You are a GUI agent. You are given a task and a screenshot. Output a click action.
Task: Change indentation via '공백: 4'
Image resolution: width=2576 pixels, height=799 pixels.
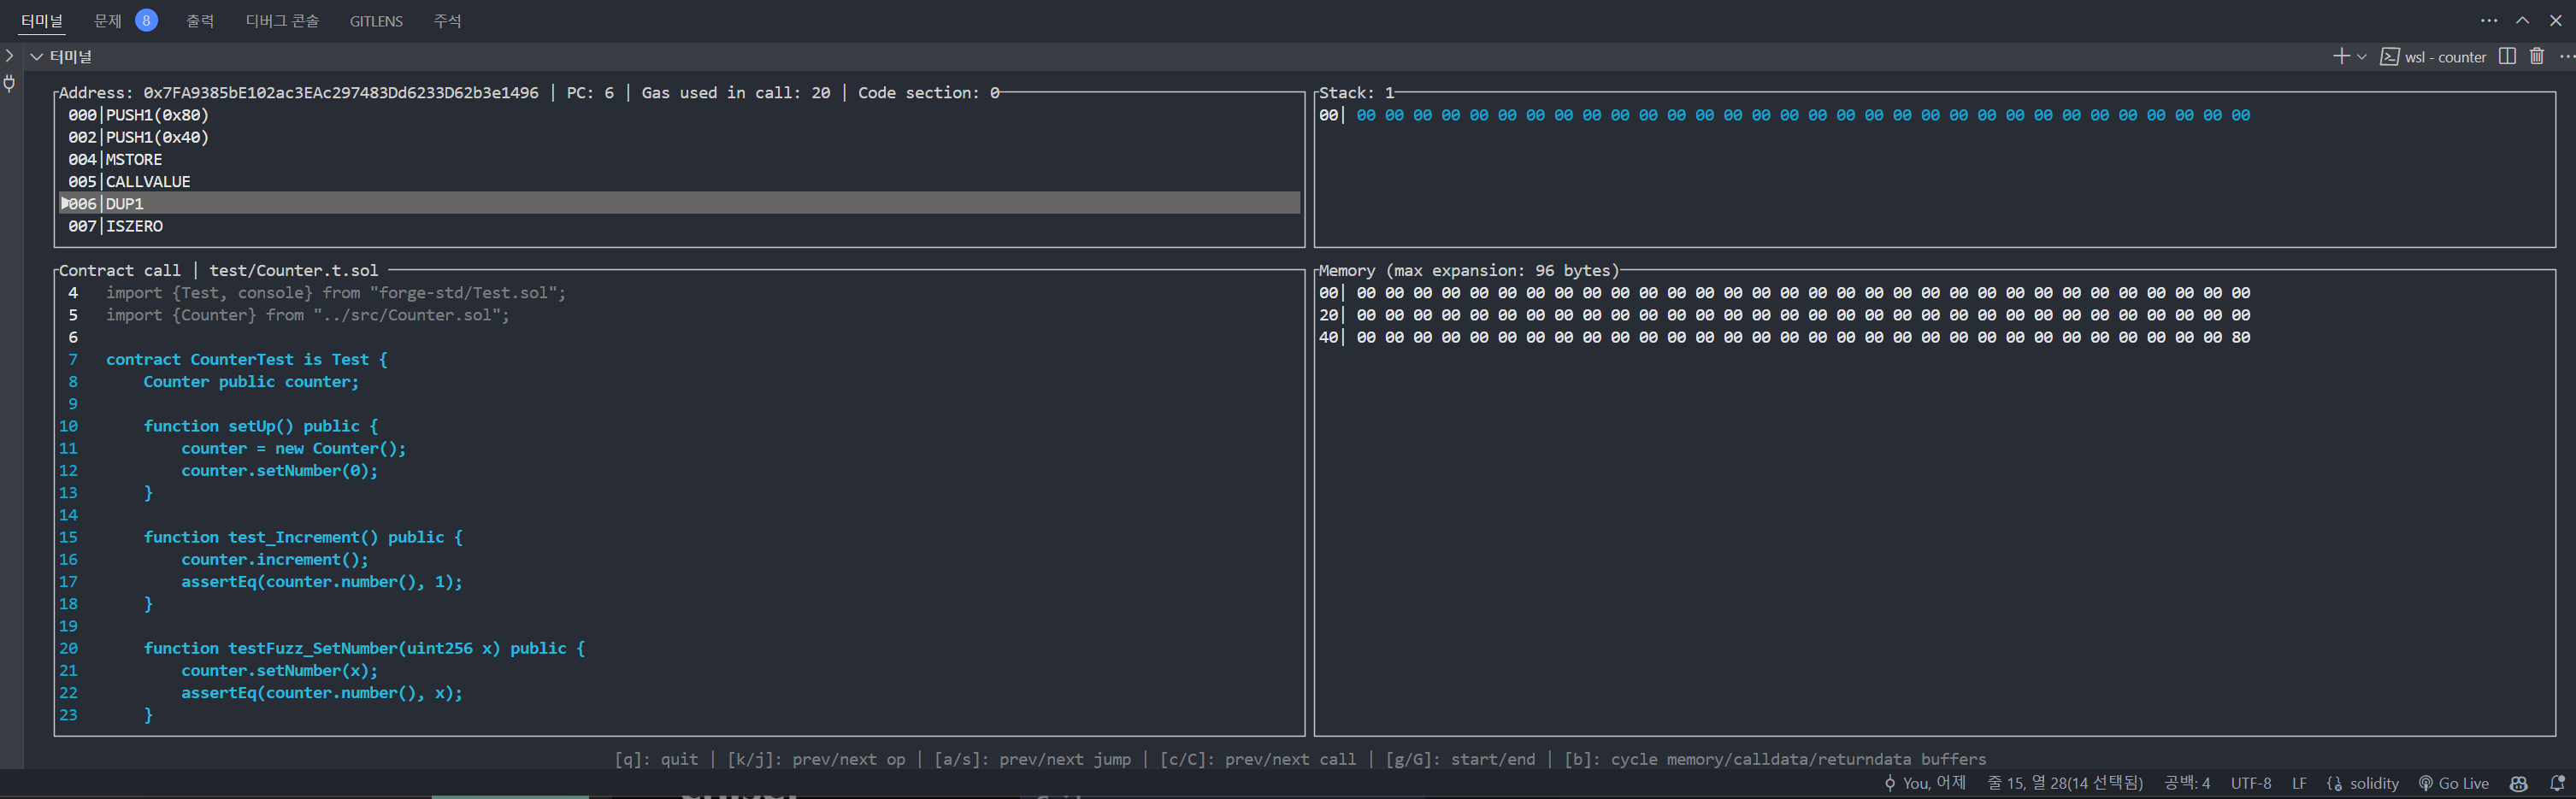point(2187,784)
